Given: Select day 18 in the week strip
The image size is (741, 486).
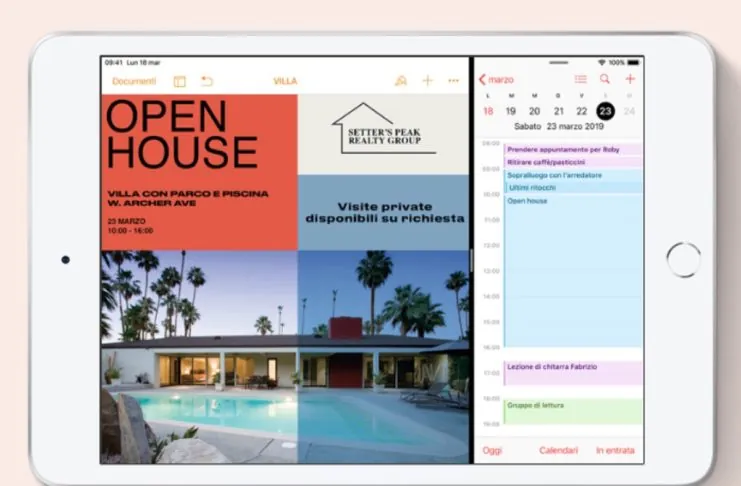Looking at the screenshot, I should pyautogui.click(x=488, y=111).
